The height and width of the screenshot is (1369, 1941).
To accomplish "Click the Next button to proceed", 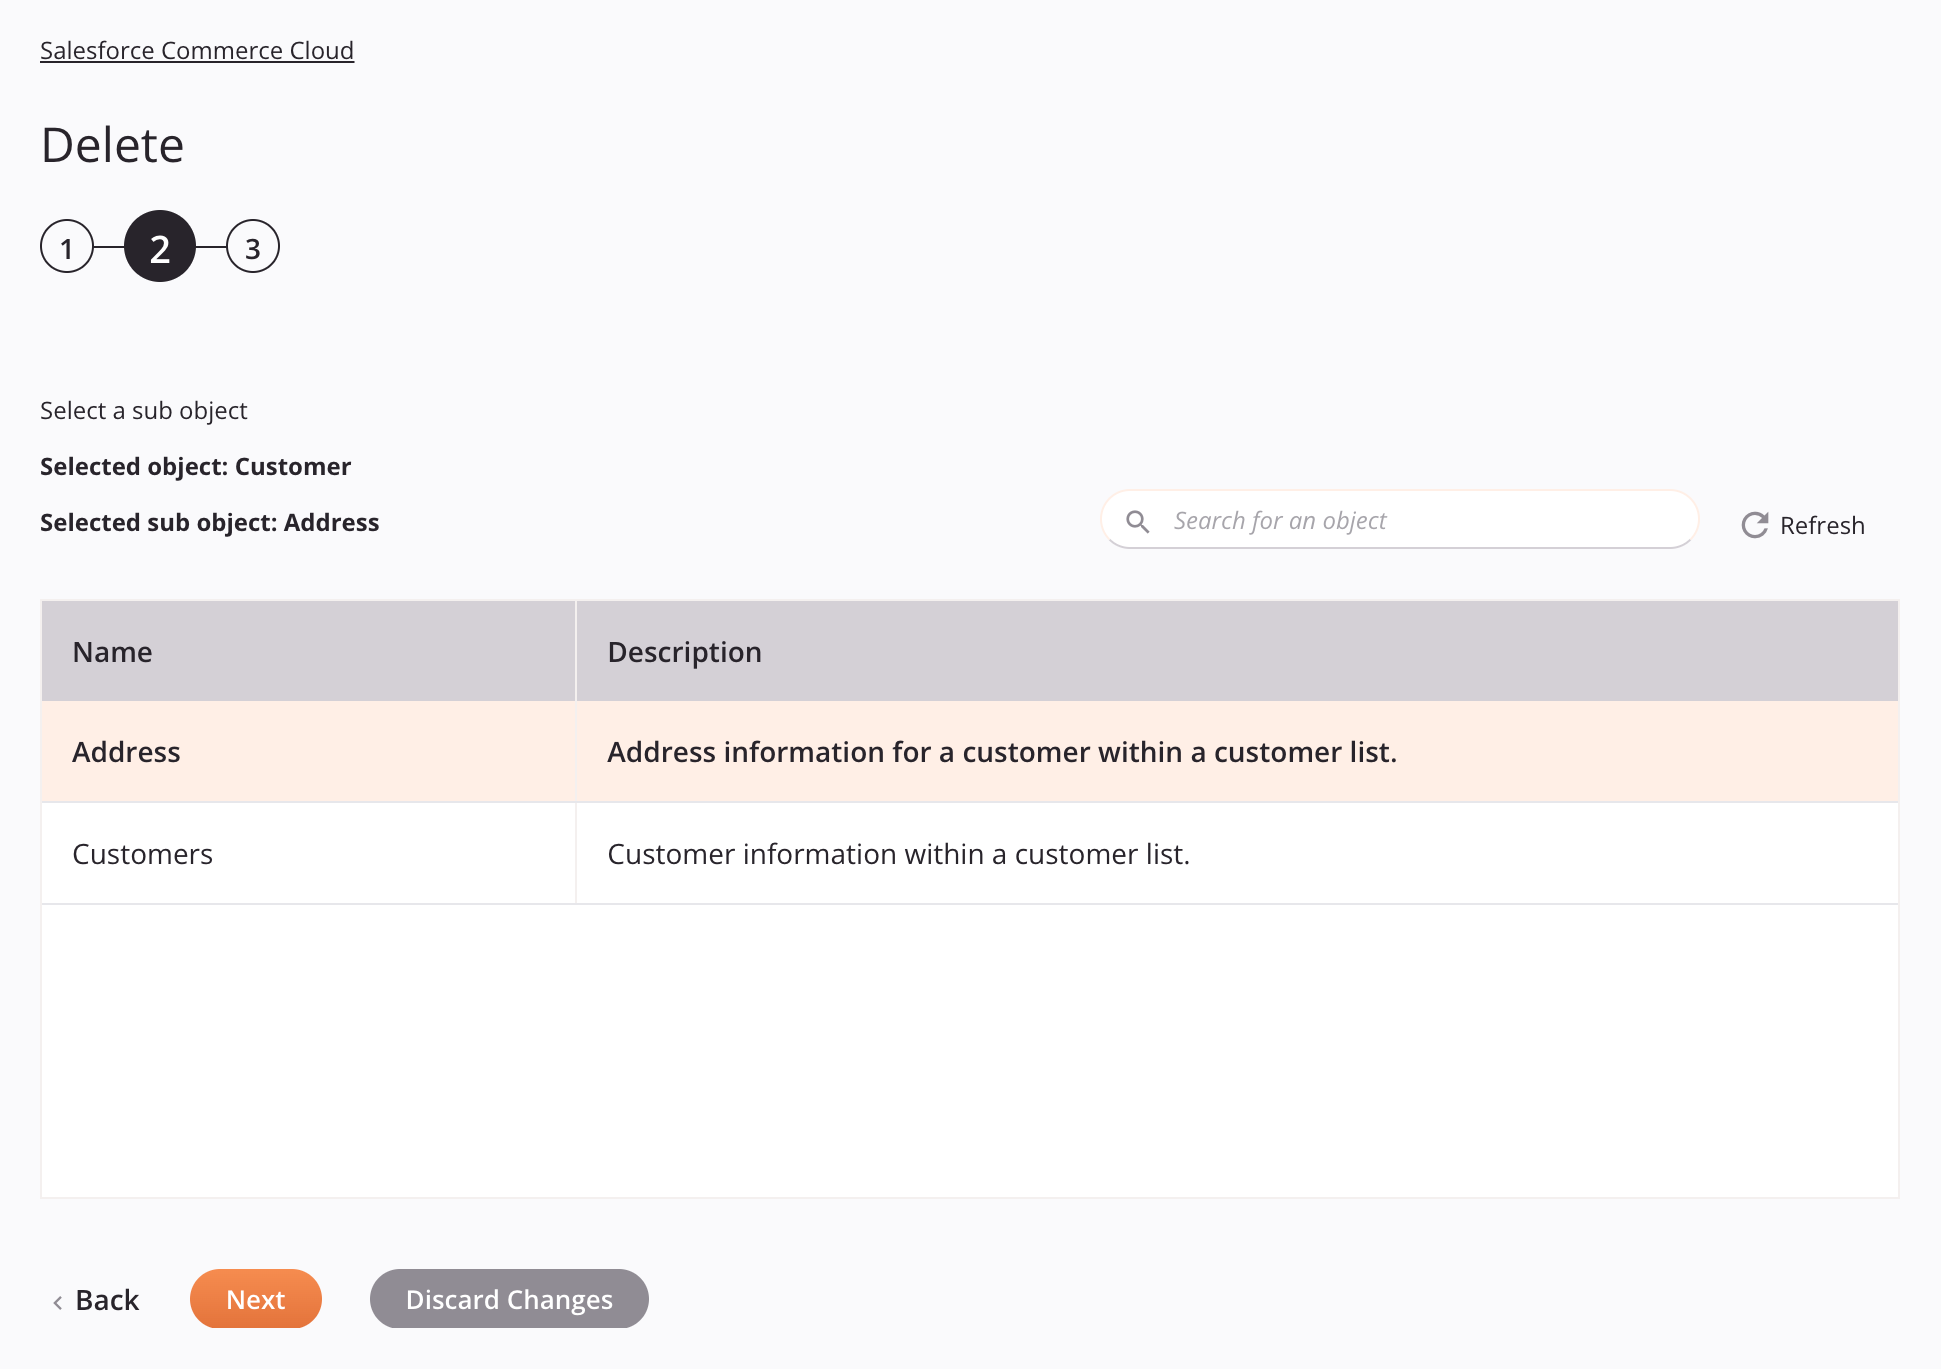I will click(x=255, y=1298).
